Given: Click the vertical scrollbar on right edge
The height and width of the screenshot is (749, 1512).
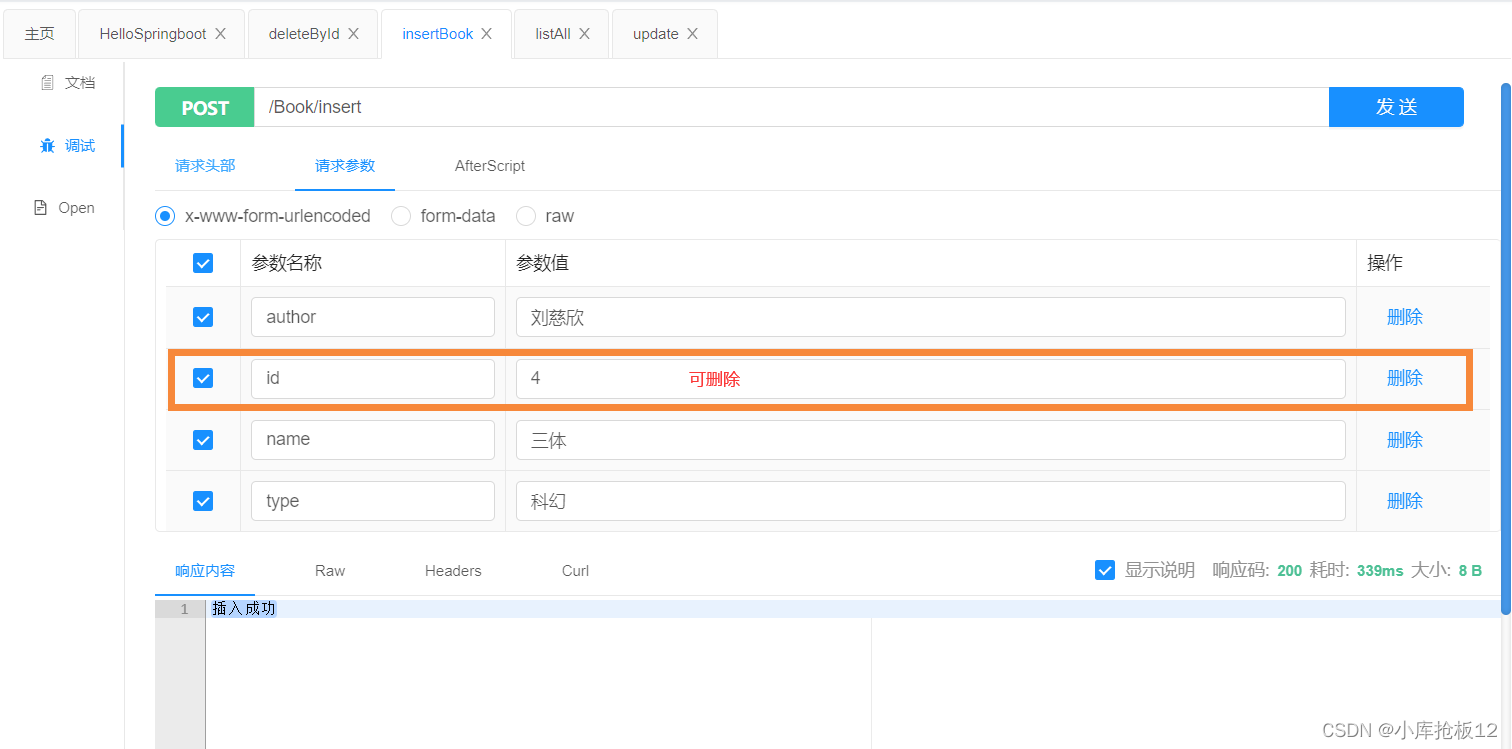Looking at the screenshot, I should [1506, 348].
